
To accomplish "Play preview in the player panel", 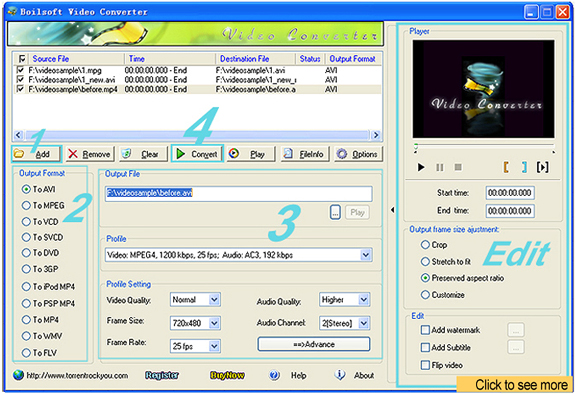I will point(421,167).
